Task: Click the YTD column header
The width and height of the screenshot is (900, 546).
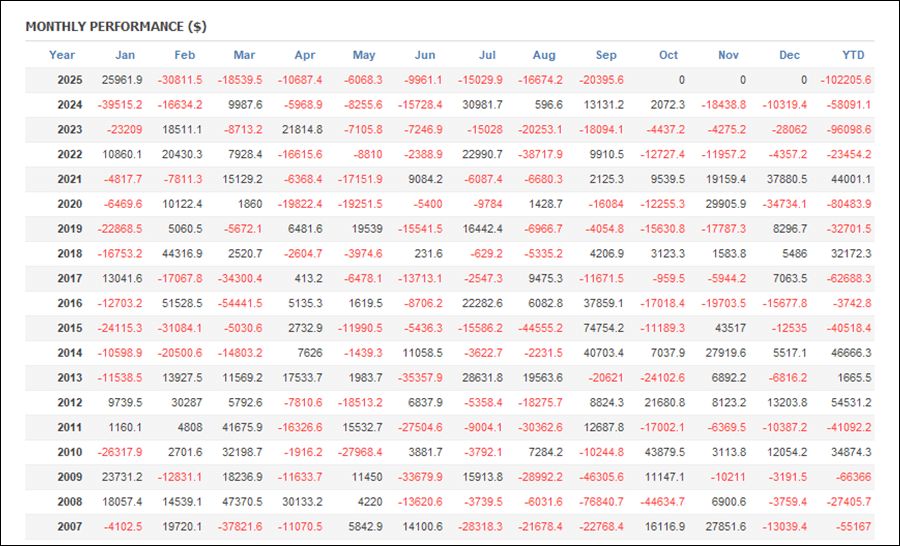Action: point(853,55)
